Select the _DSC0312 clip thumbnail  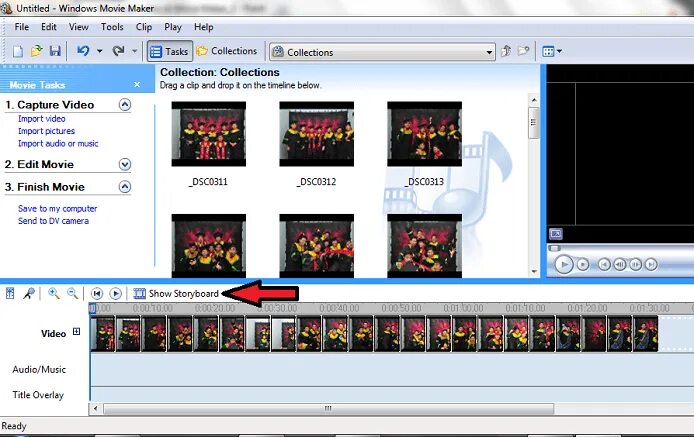tap(316, 134)
